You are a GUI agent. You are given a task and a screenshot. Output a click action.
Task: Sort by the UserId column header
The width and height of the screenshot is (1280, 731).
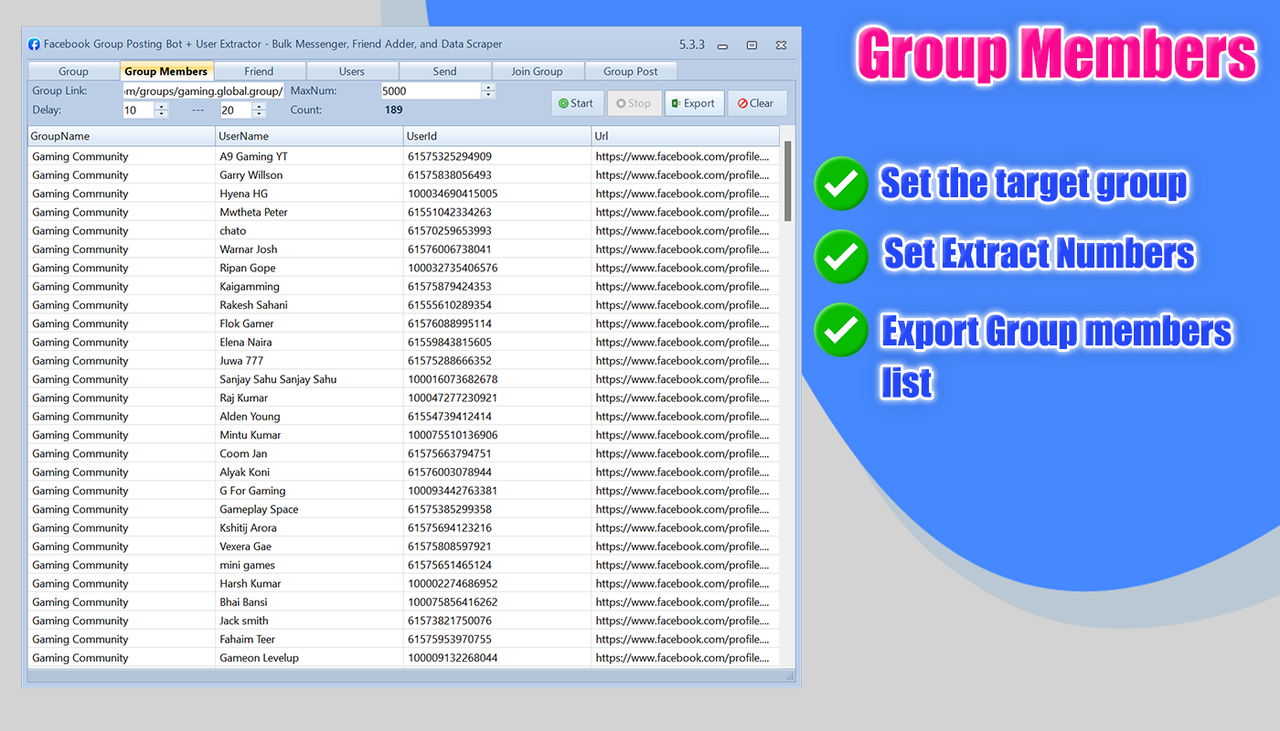pos(497,136)
